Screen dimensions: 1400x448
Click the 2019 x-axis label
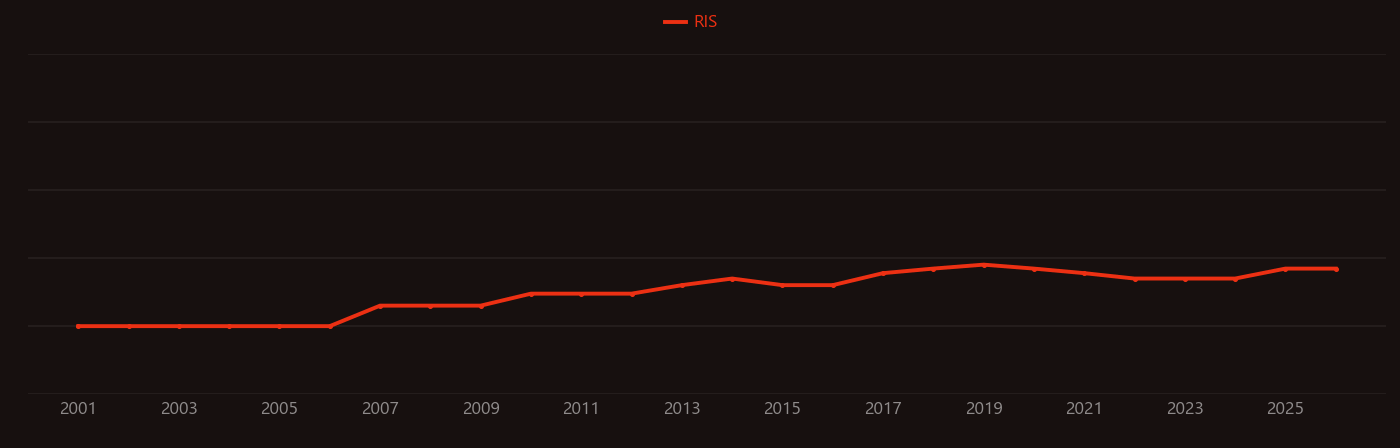tap(984, 409)
